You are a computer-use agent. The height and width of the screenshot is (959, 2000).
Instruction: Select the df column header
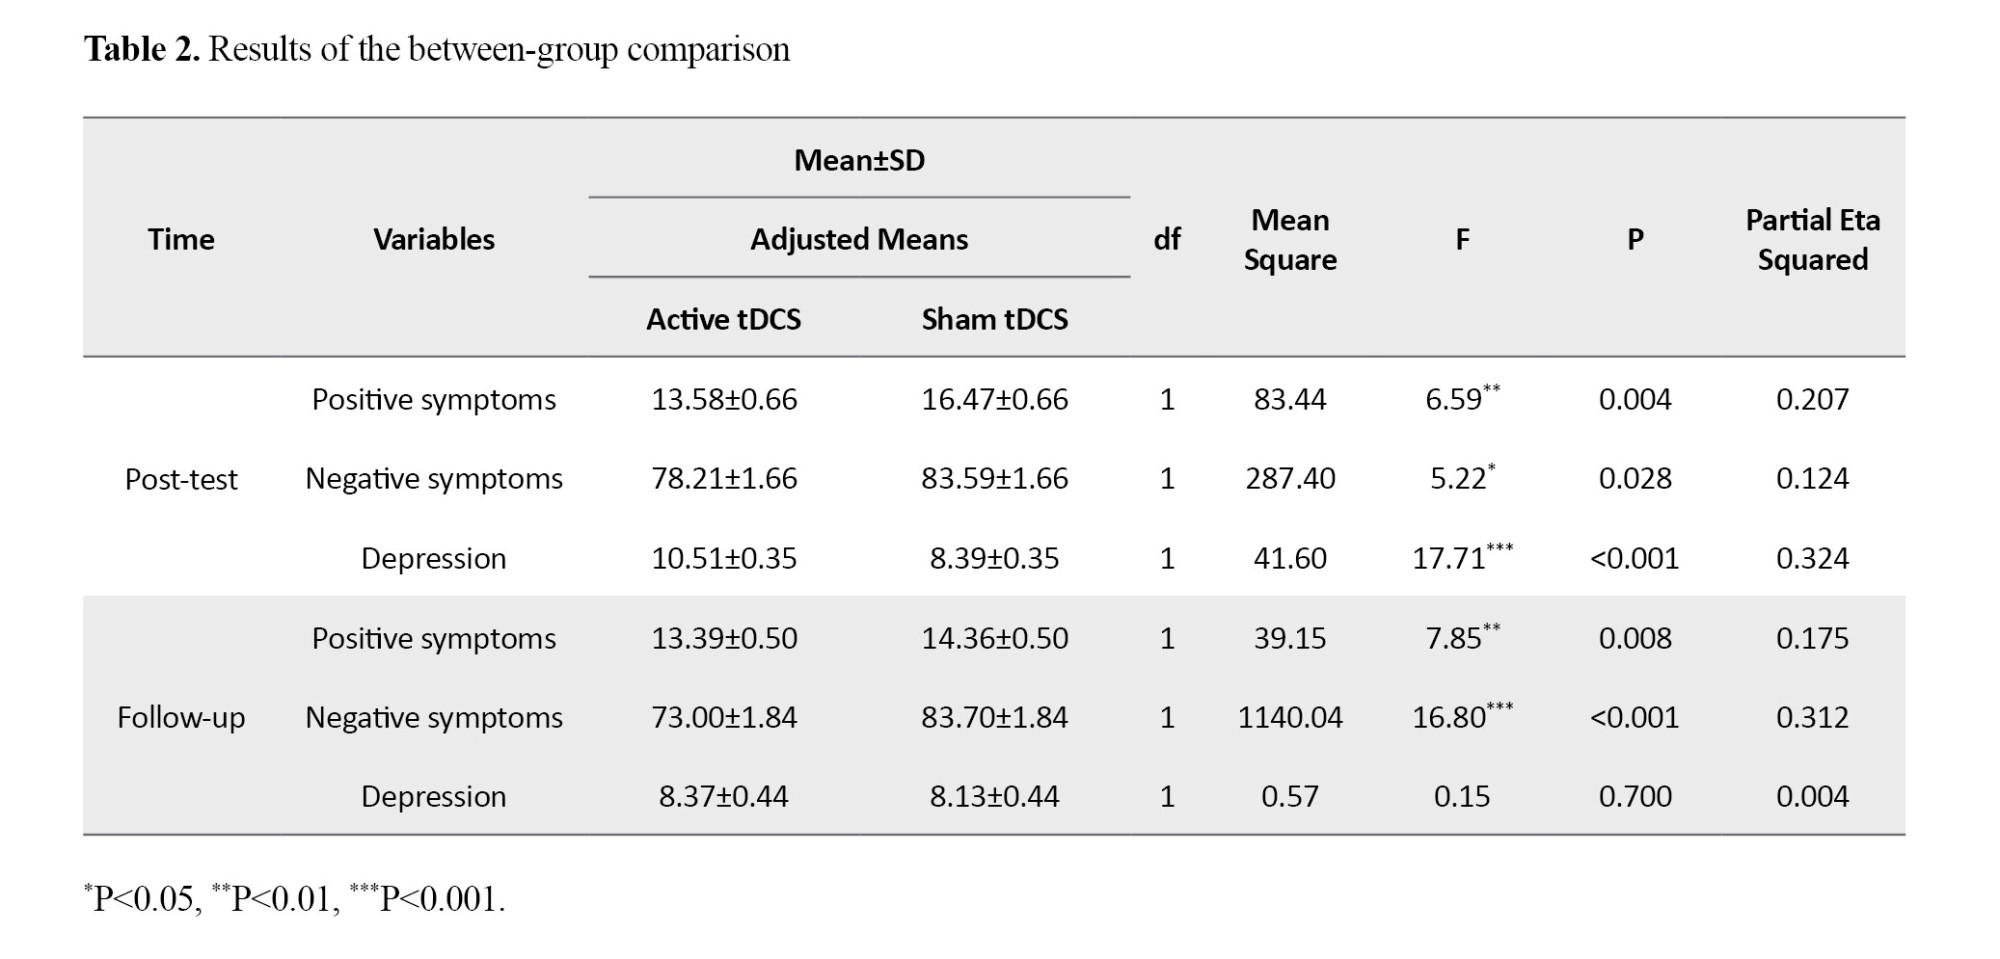tap(1167, 240)
